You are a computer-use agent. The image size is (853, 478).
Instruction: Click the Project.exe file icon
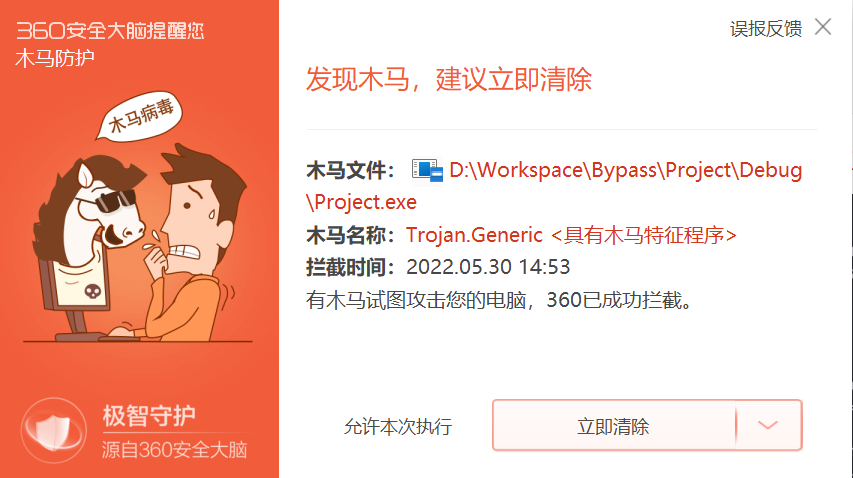pyautogui.click(x=427, y=170)
